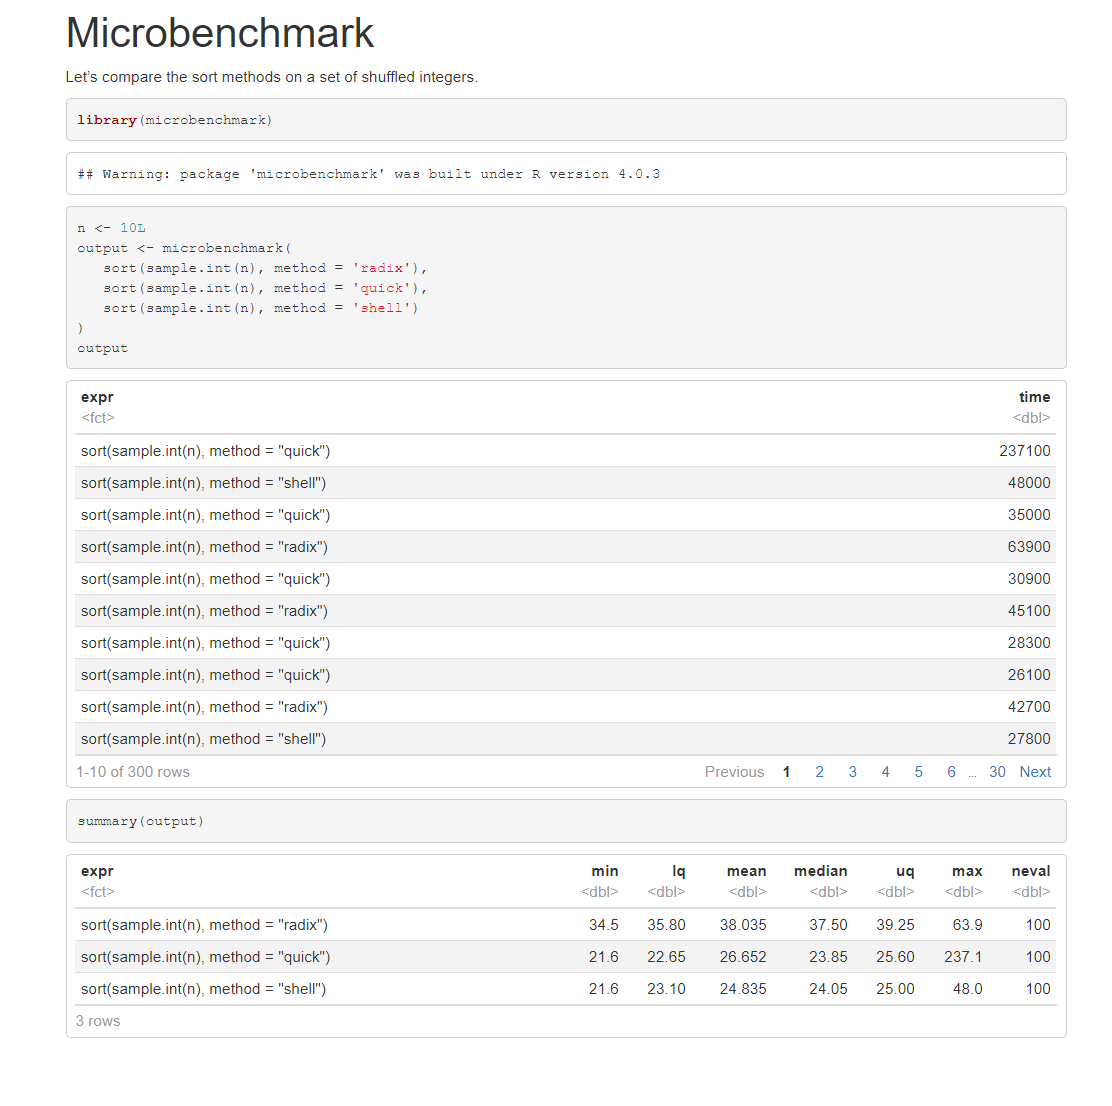Click time value 35000
Image resolution: width=1112 pixels, height=1106 pixels.
click(x=1029, y=515)
